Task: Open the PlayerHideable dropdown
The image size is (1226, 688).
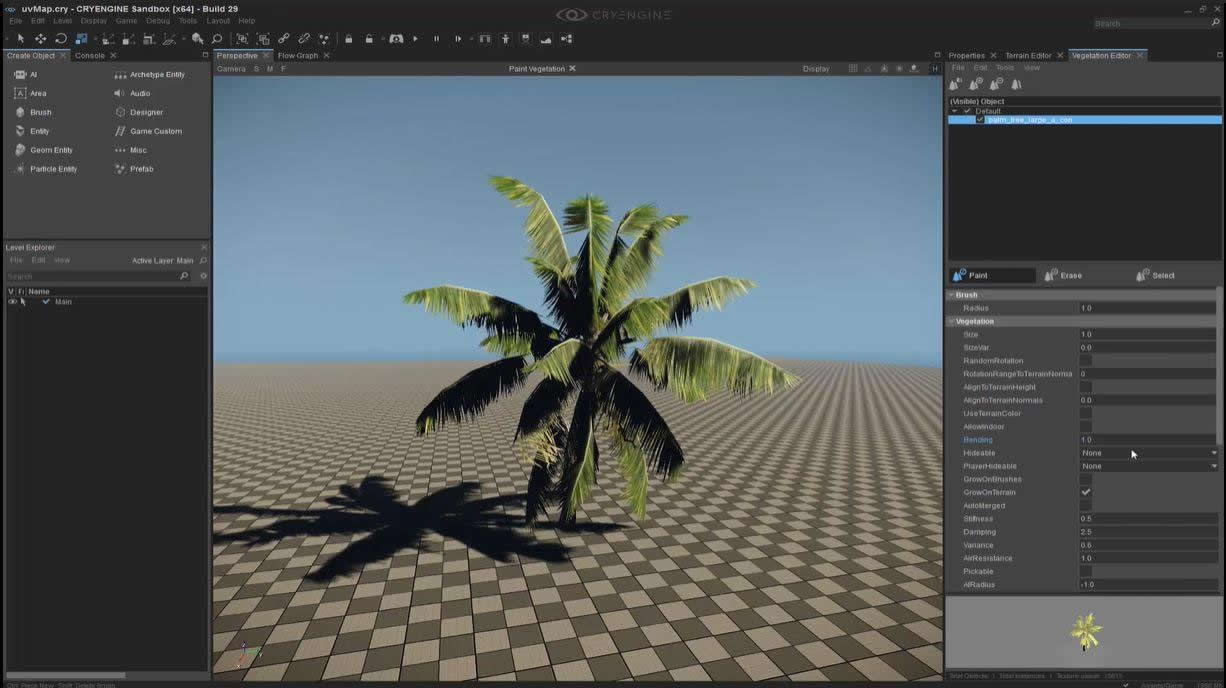Action: [x=1149, y=466]
